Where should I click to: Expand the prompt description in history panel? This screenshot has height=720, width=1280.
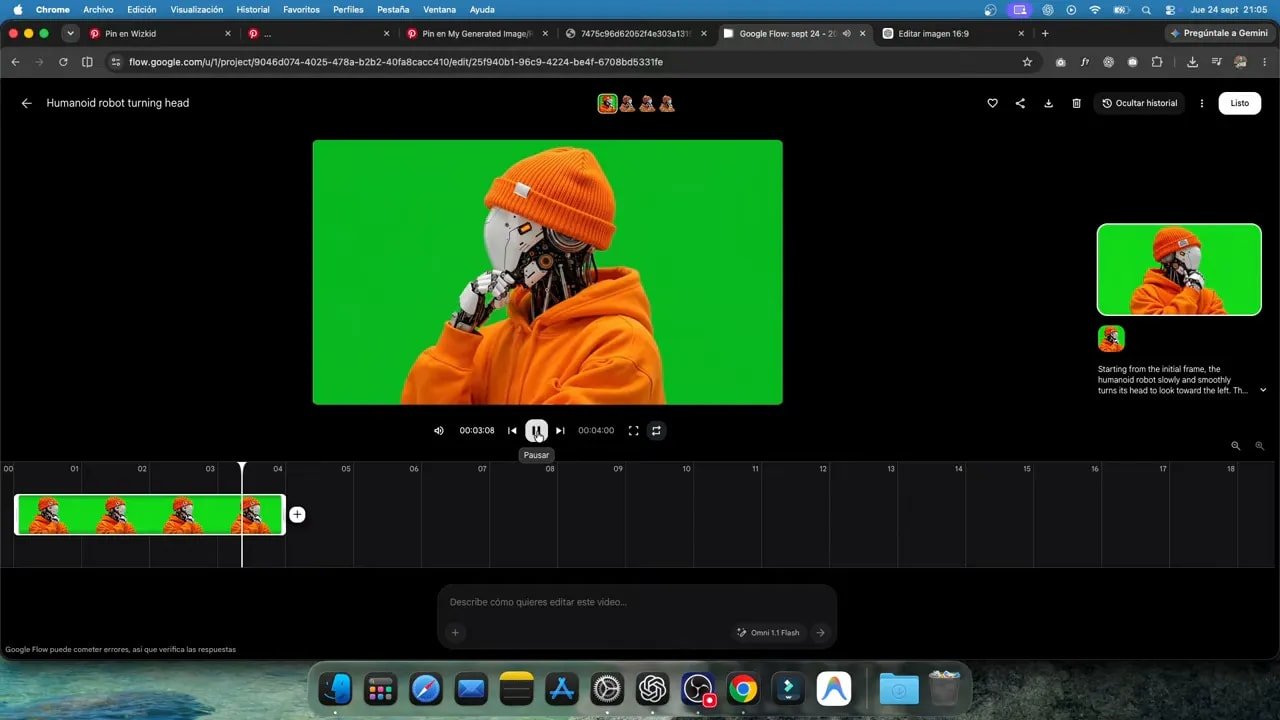pos(1263,390)
